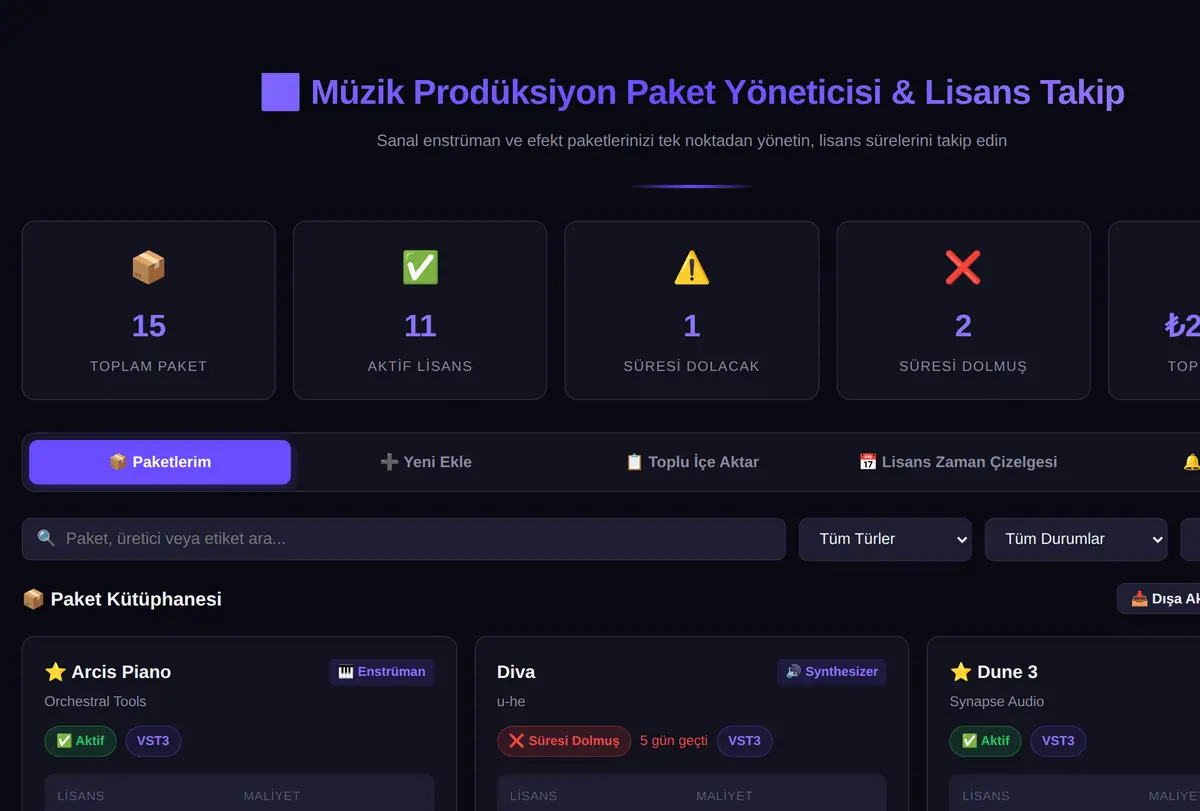Go to Lisans Zaman Çizelgesi tab
The width and height of the screenshot is (1200, 811).
point(958,462)
